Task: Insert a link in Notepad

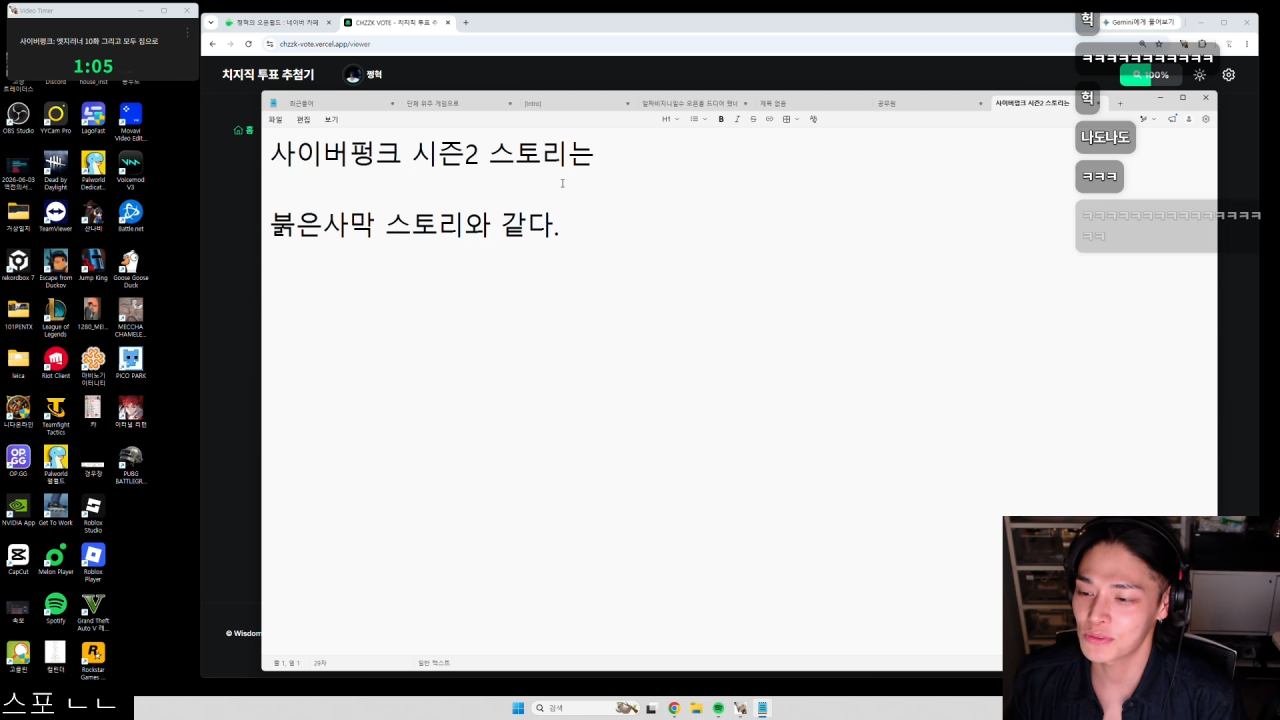Action: pos(769,119)
